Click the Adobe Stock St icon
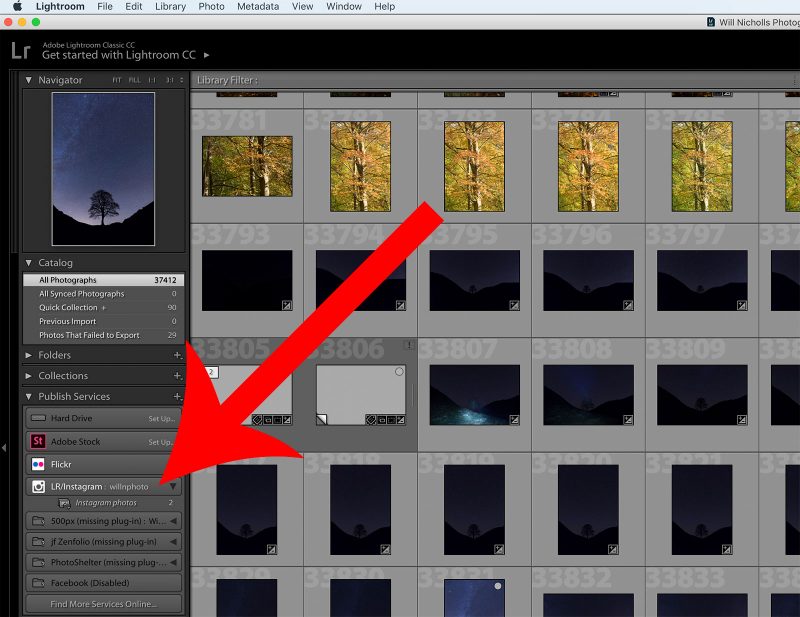The height and width of the screenshot is (617, 800). [38, 441]
